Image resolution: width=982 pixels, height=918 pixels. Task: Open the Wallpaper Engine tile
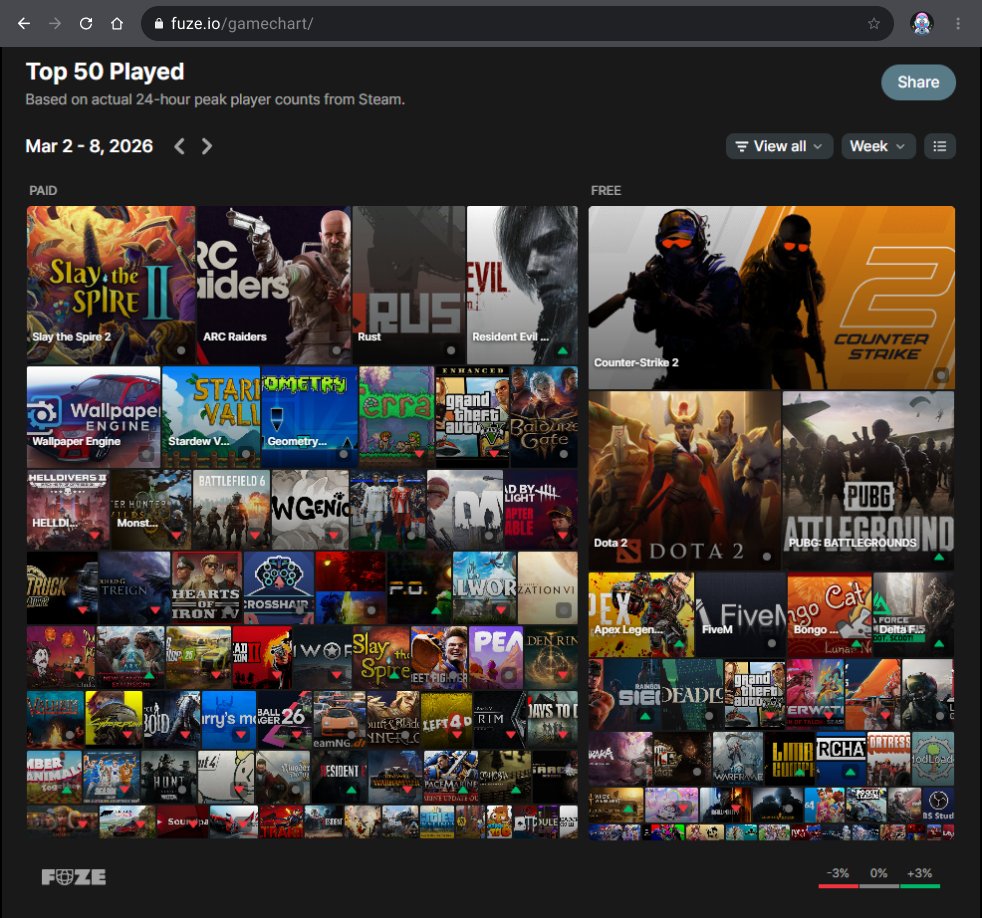pyautogui.click(x=93, y=416)
